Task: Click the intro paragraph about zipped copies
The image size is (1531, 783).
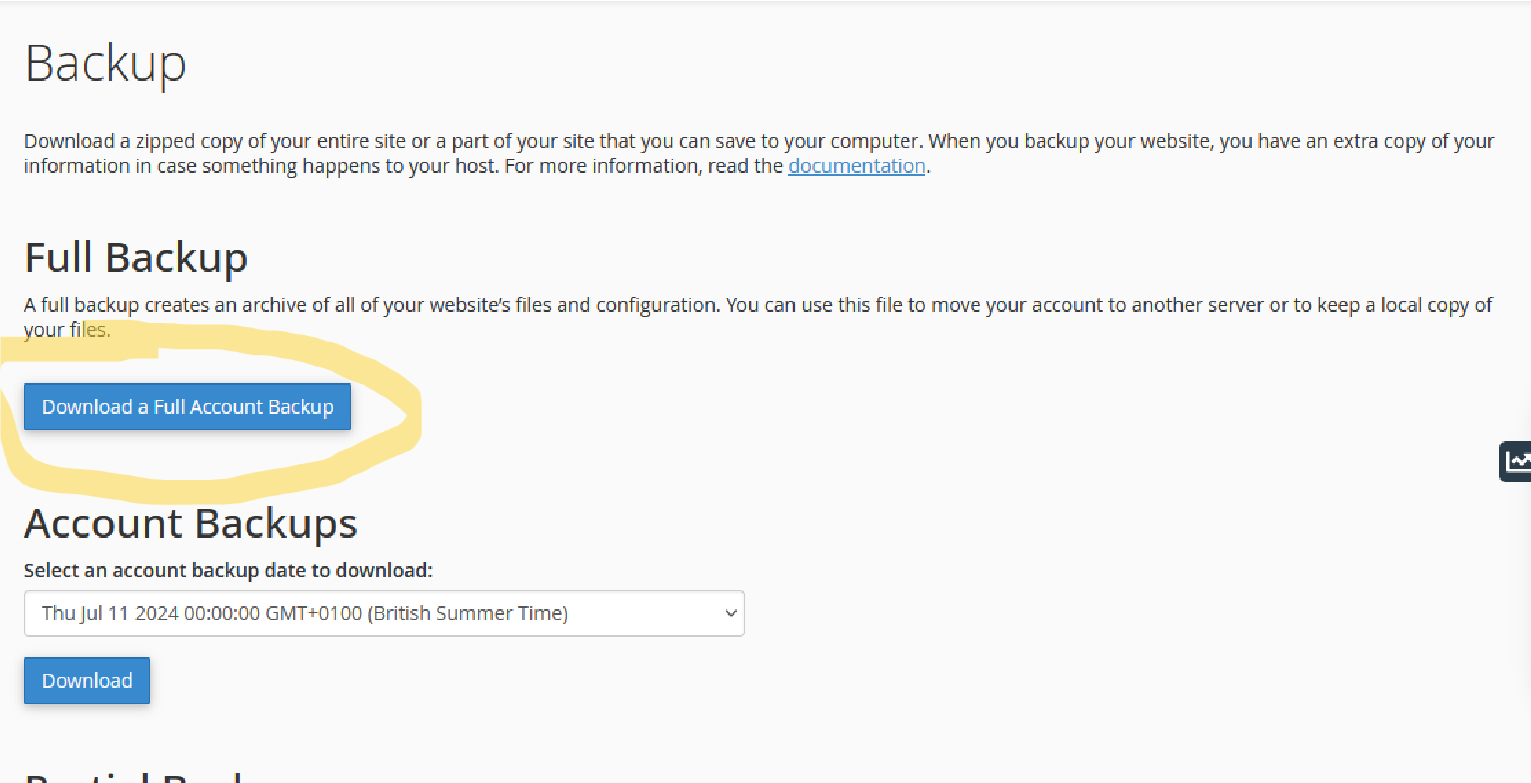Action: click(700, 142)
